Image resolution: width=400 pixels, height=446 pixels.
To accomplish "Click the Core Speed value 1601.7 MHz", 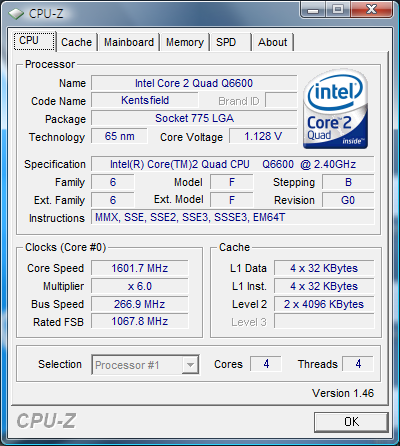I will (x=140, y=268).
